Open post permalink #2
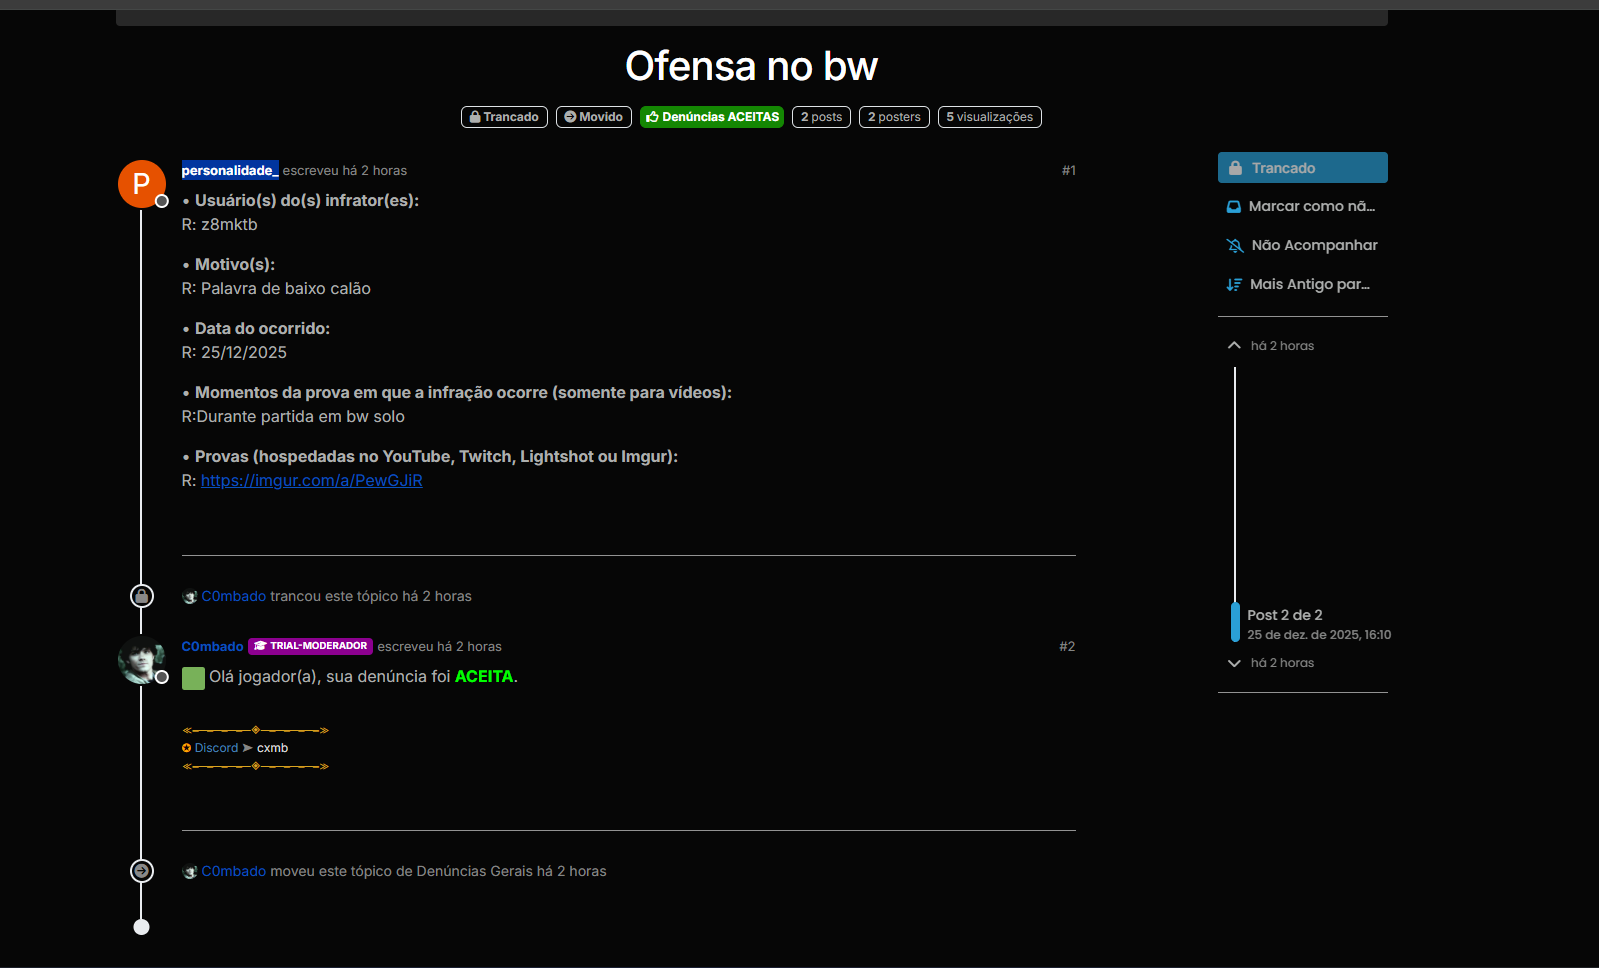Image resolution: width=1599 pixels, height=968 pixels. (x=1067, y=646)
